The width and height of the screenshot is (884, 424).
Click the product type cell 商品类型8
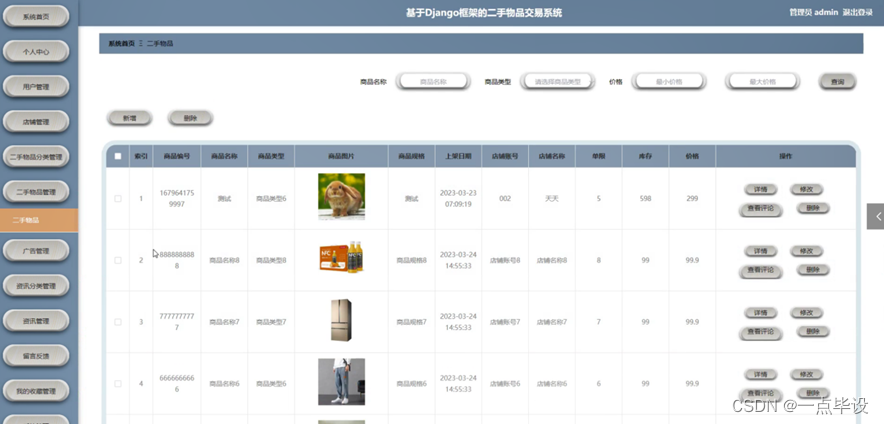(271, 260)
